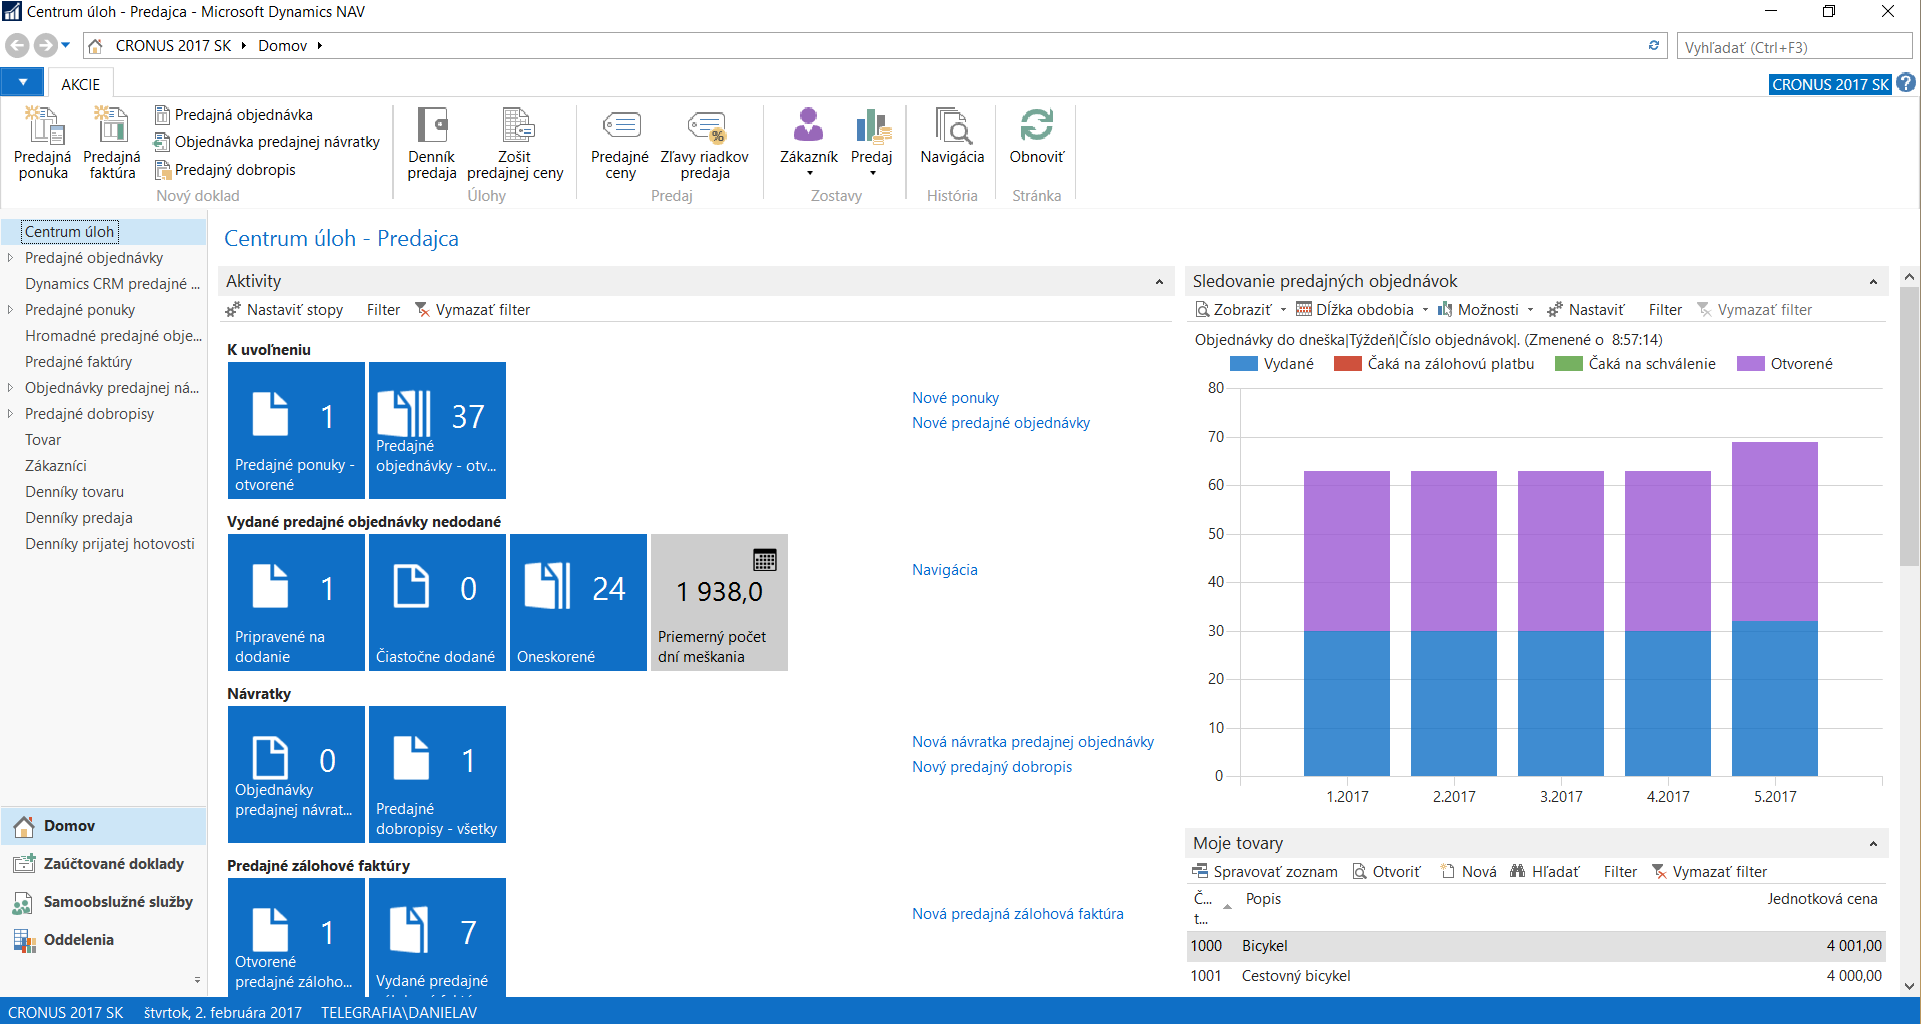Open Zákazníci in the side list
Screen dimensions: 1921x1024
click(56, 466)
